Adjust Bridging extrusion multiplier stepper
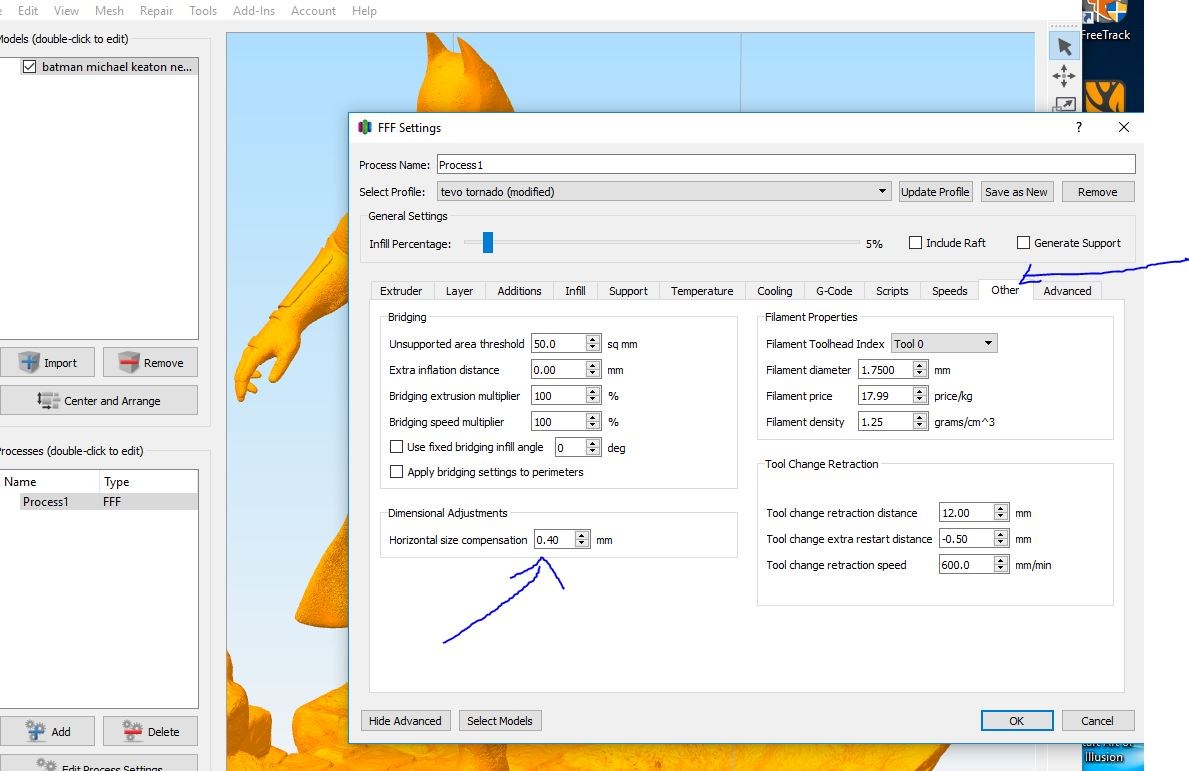This screenshot has height=771, width=1189. pyautogui.click(x=593, y=396)
